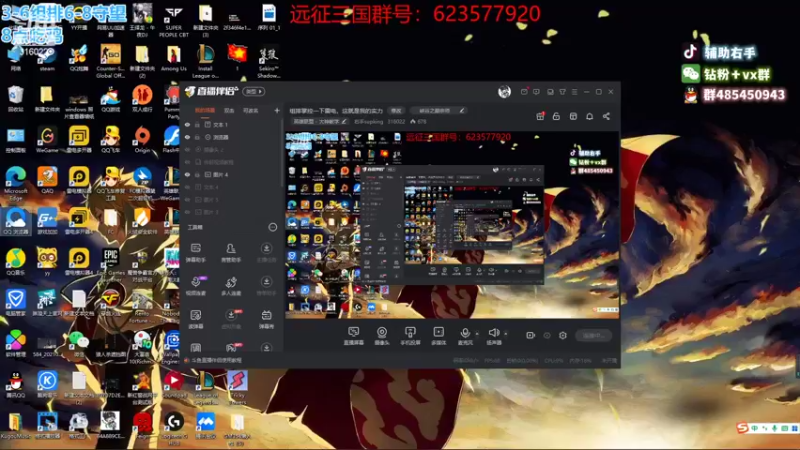Open the gift box icon with red badge
Screen dimensions: 800x450
pyautogui.click(x=540, y=116)
